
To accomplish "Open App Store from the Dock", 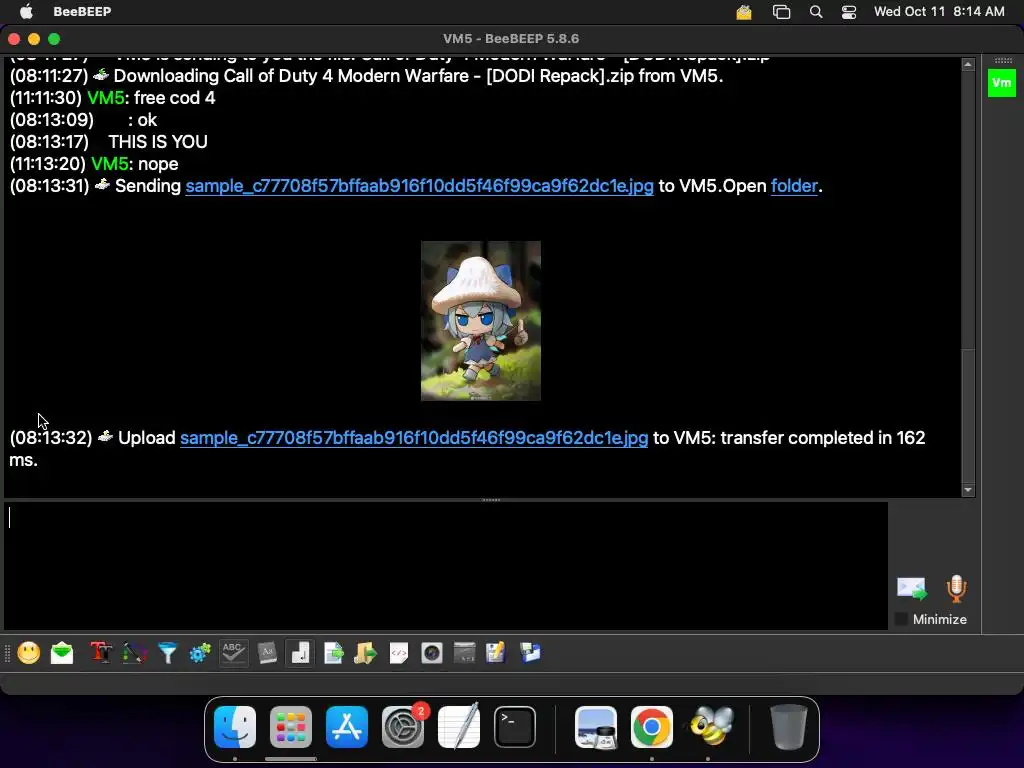I will click(347, 726).
